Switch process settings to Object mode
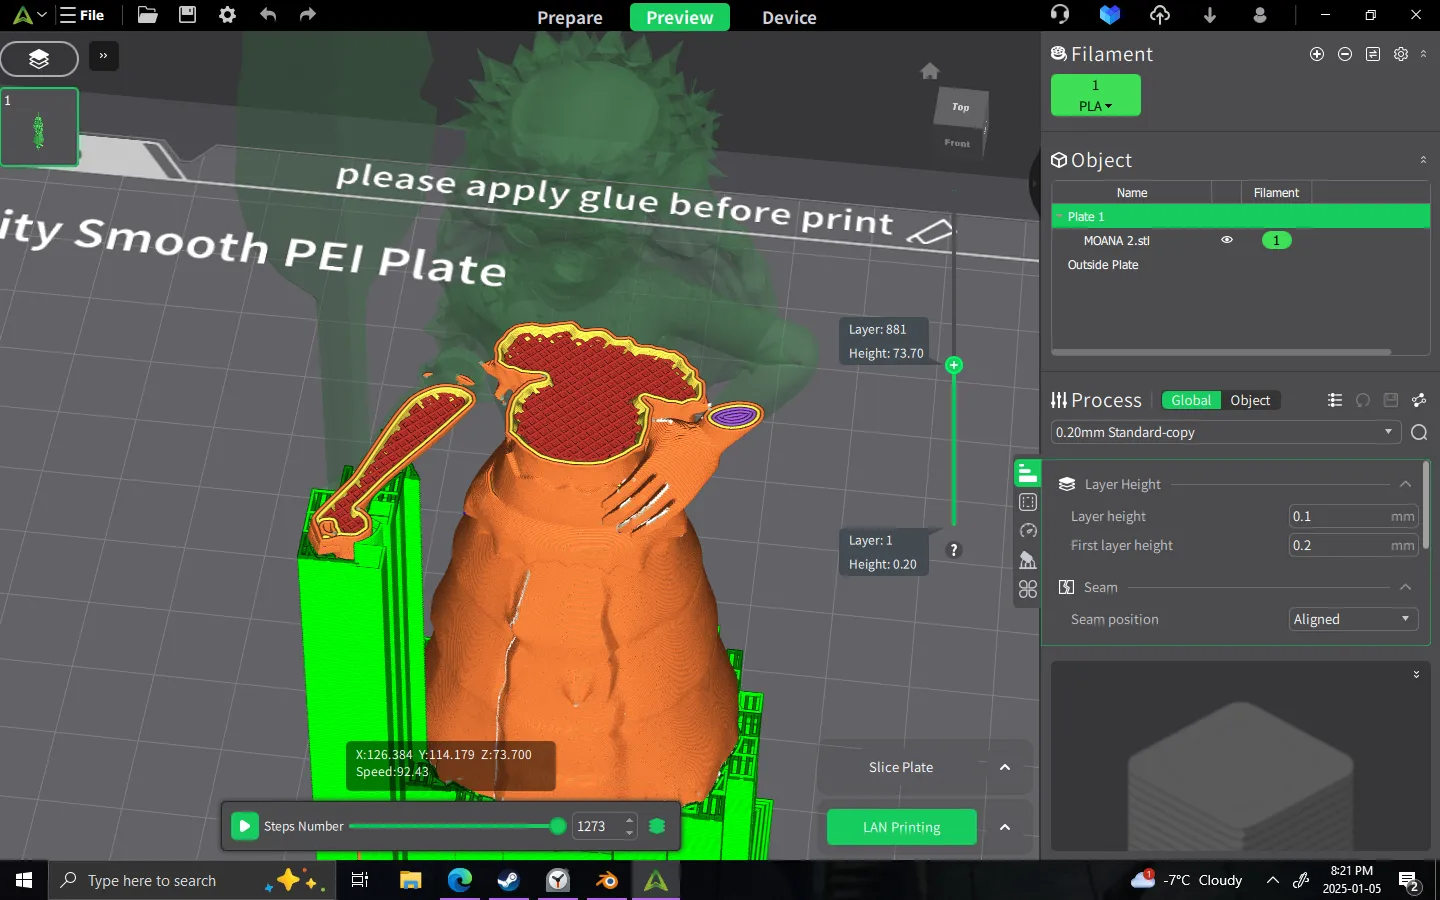Image resolution: width=1440 pixels, height=900 pixels. pos(1249,400)
